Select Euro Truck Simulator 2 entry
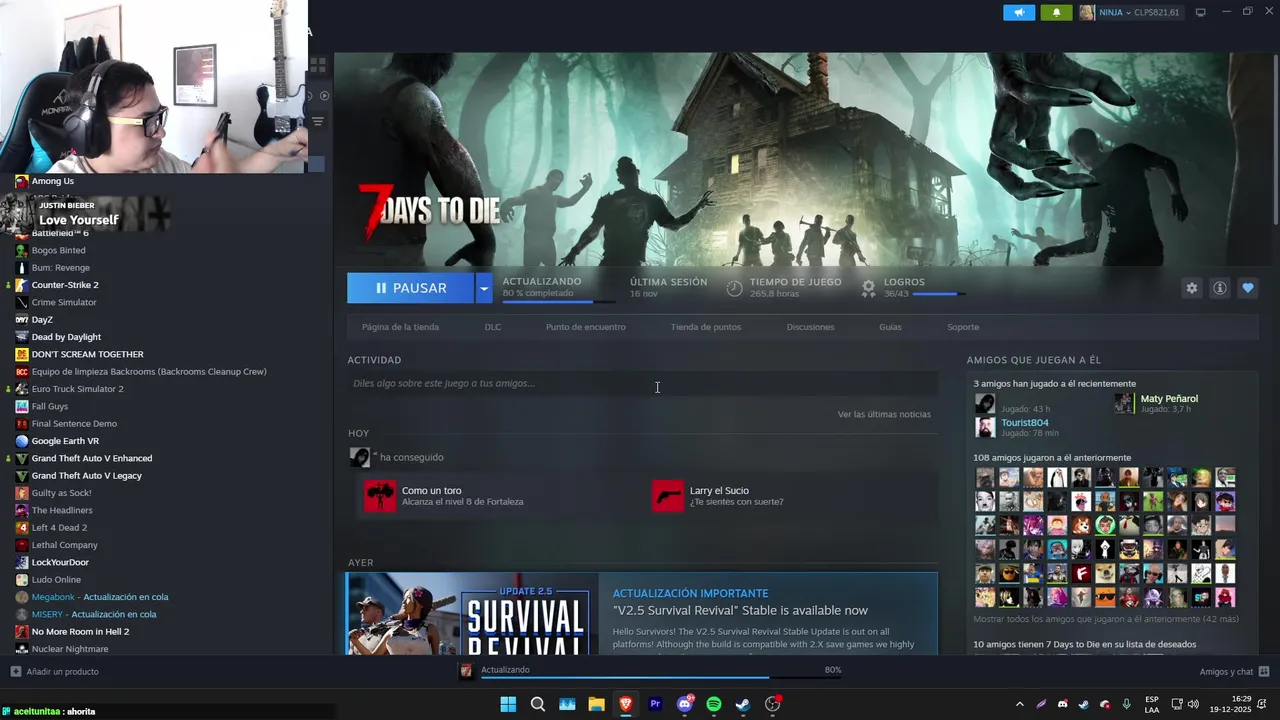 pyautogui.click(x=78, y=389)
